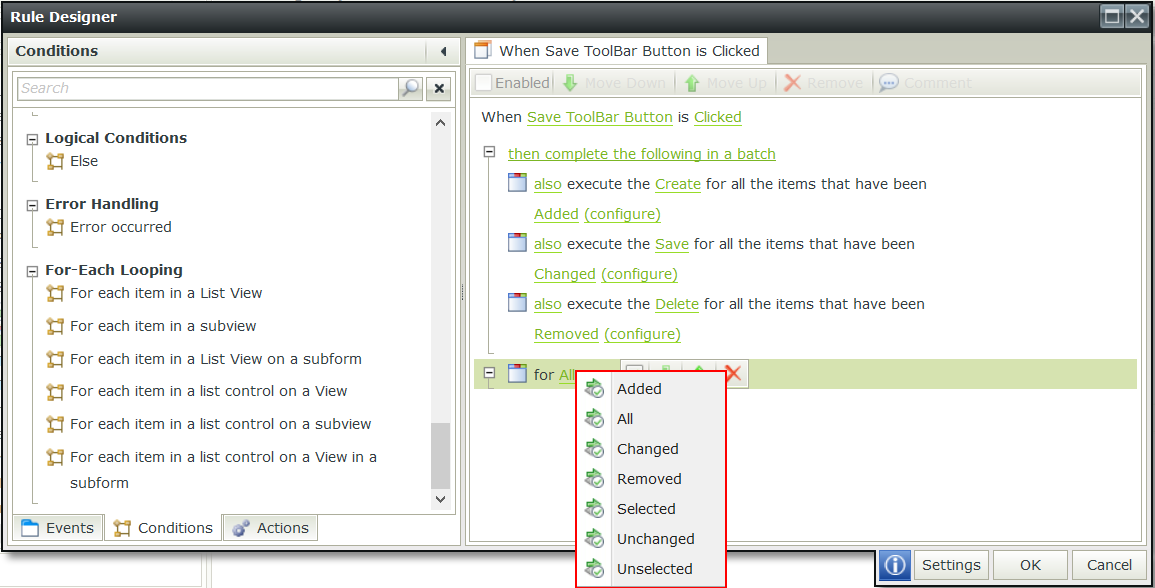
Task: Pick Unchanged from the popup menu
Action: click(650, 539)
